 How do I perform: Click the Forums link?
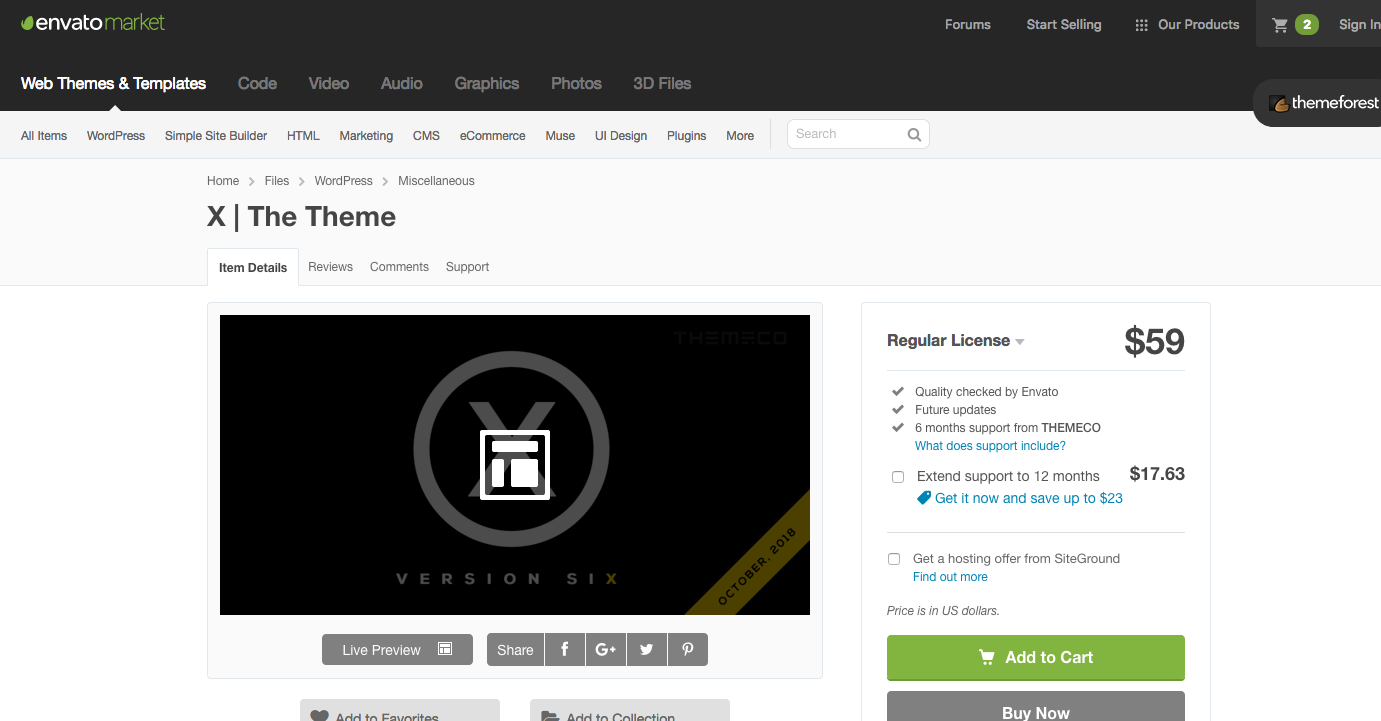point(968,25)
